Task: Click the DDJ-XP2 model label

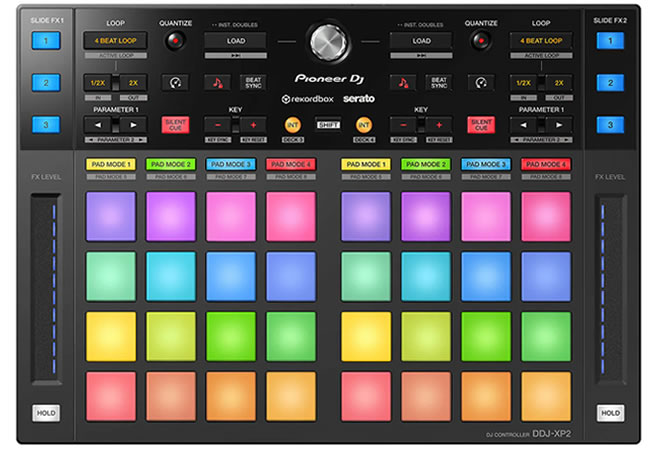Action: 551,434
